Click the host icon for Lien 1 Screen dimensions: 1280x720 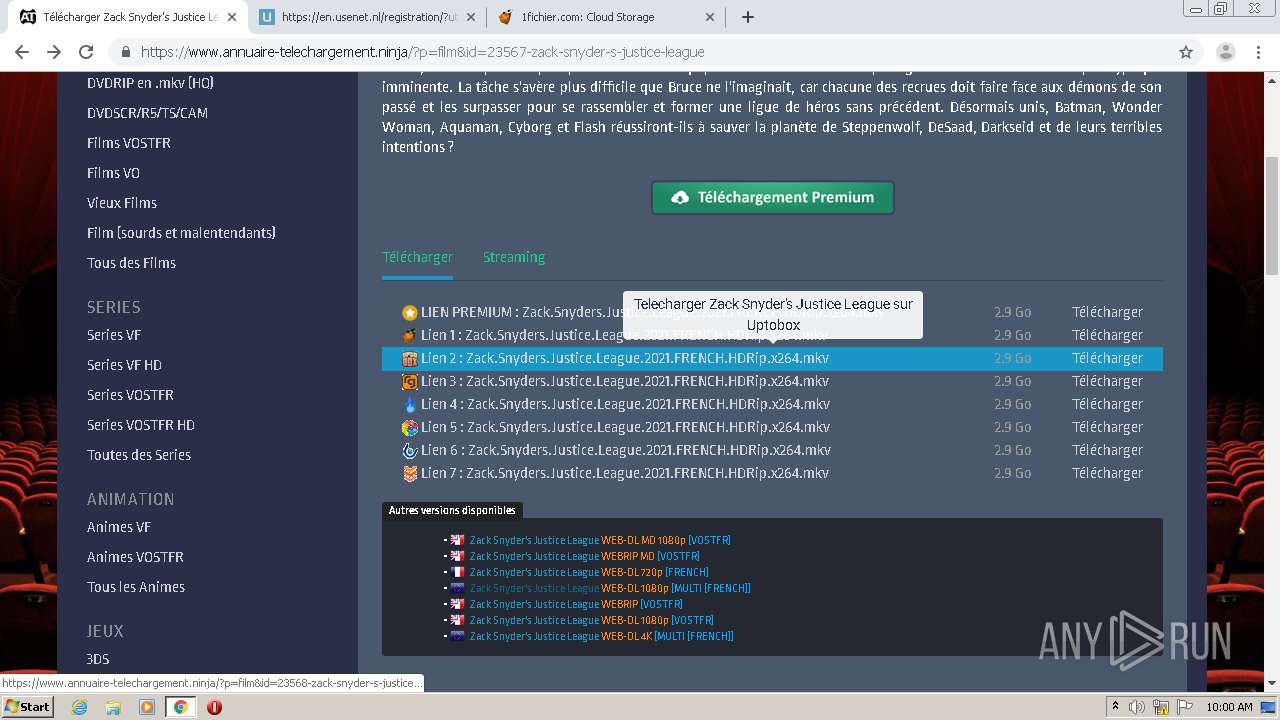pyautogui.click(x=410, y=335)
